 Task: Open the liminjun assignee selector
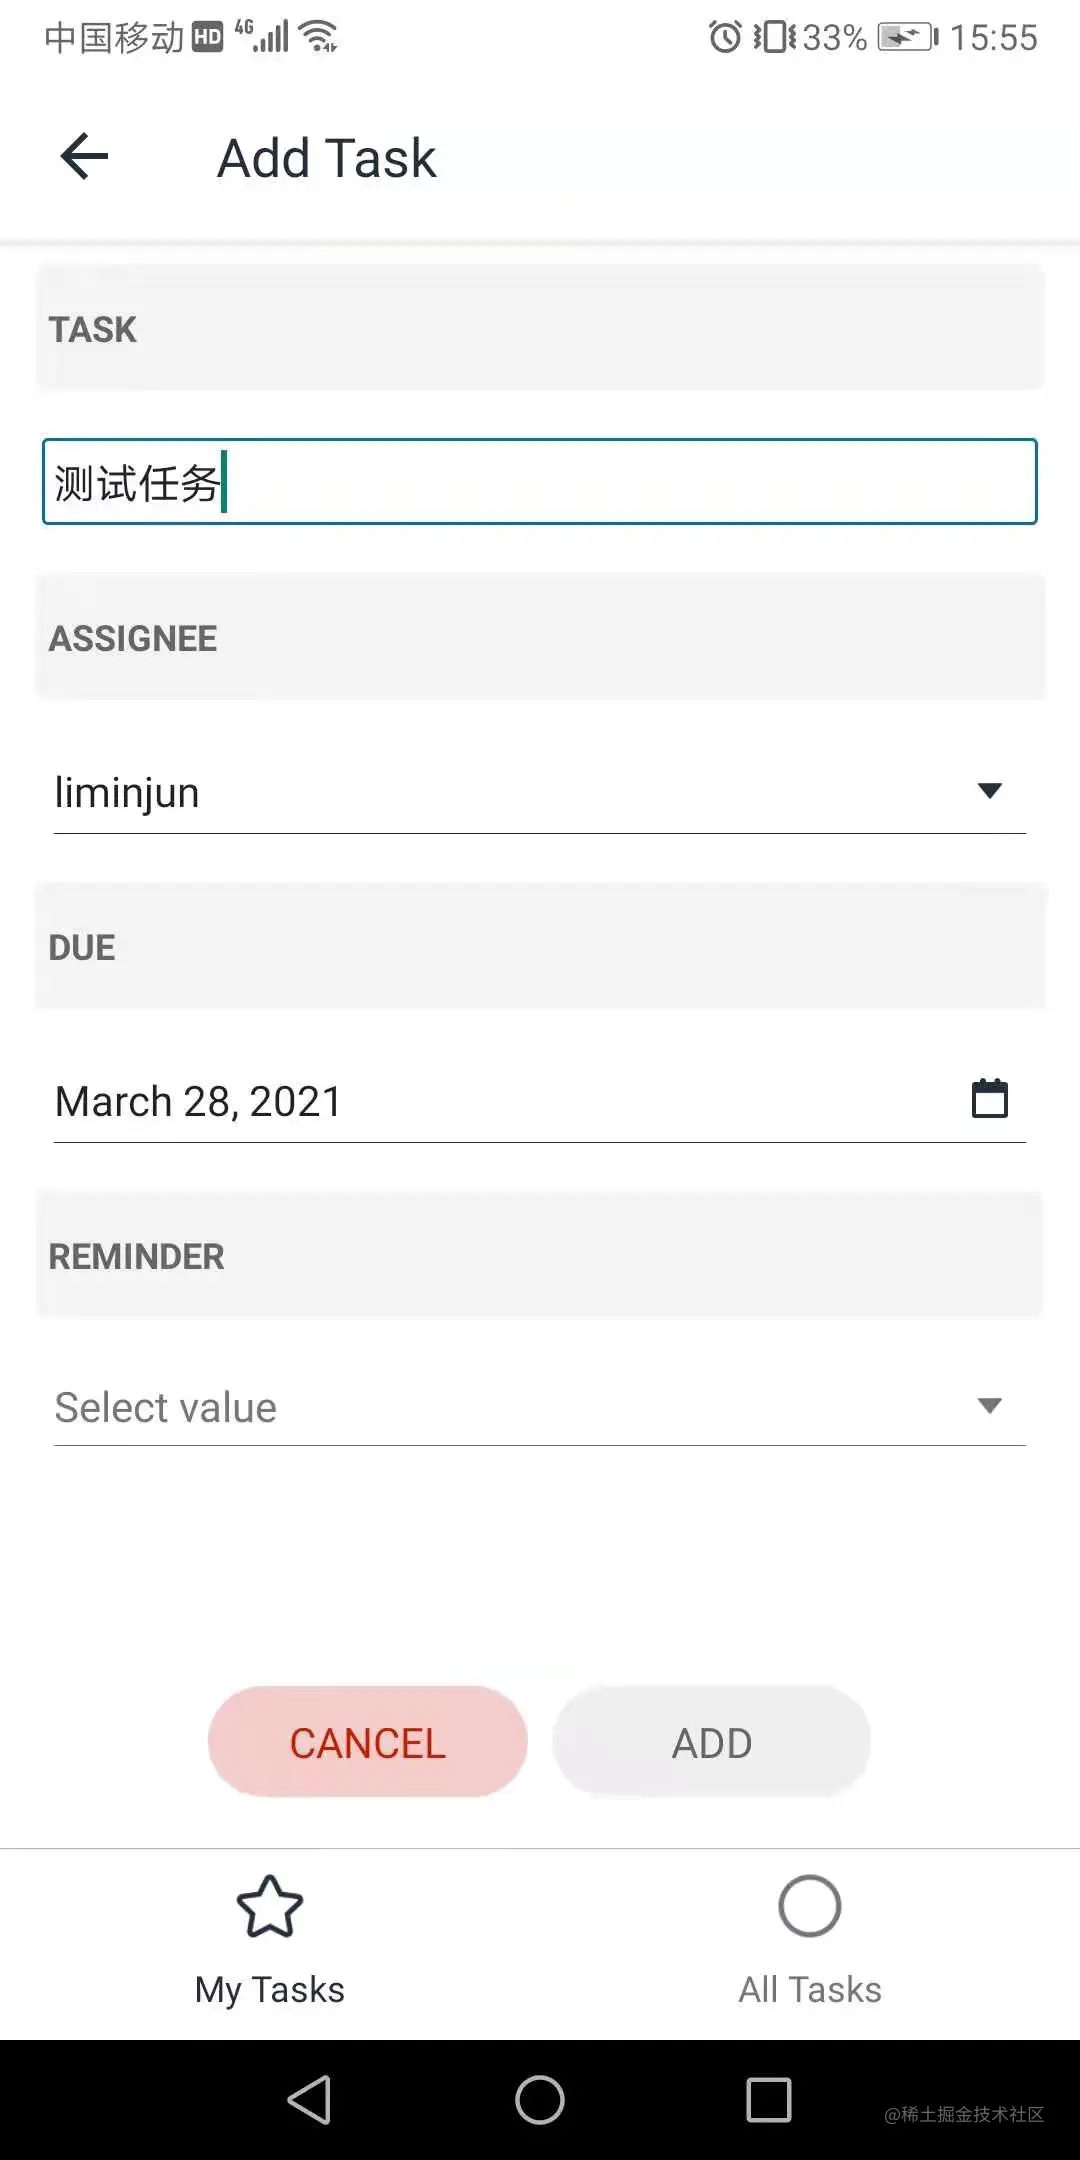[540, 792]
